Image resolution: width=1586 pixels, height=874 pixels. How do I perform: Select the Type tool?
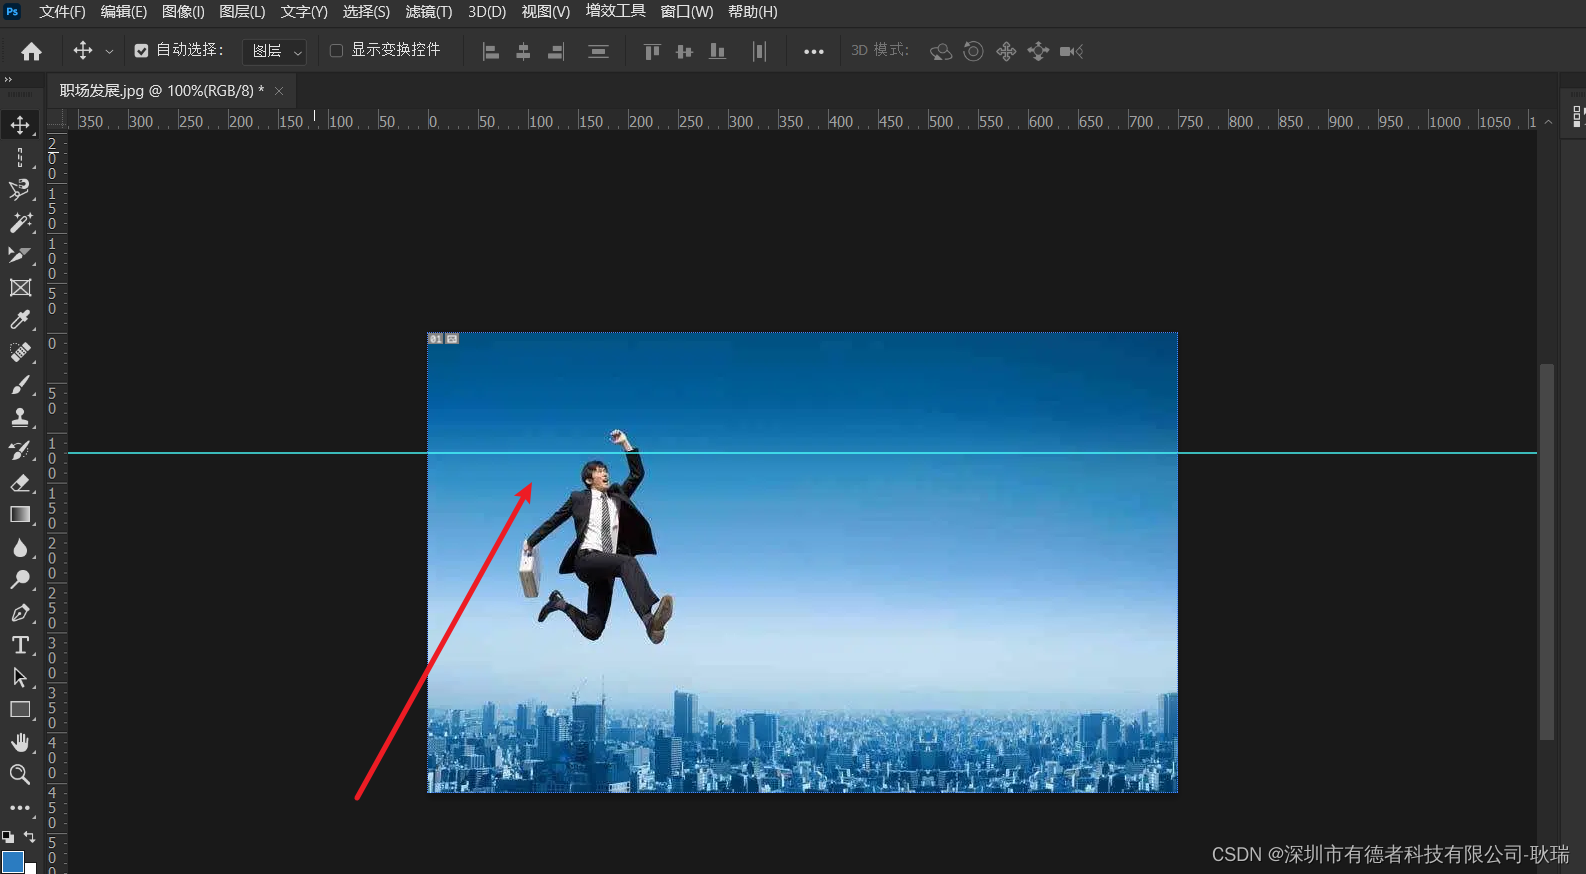20,645
